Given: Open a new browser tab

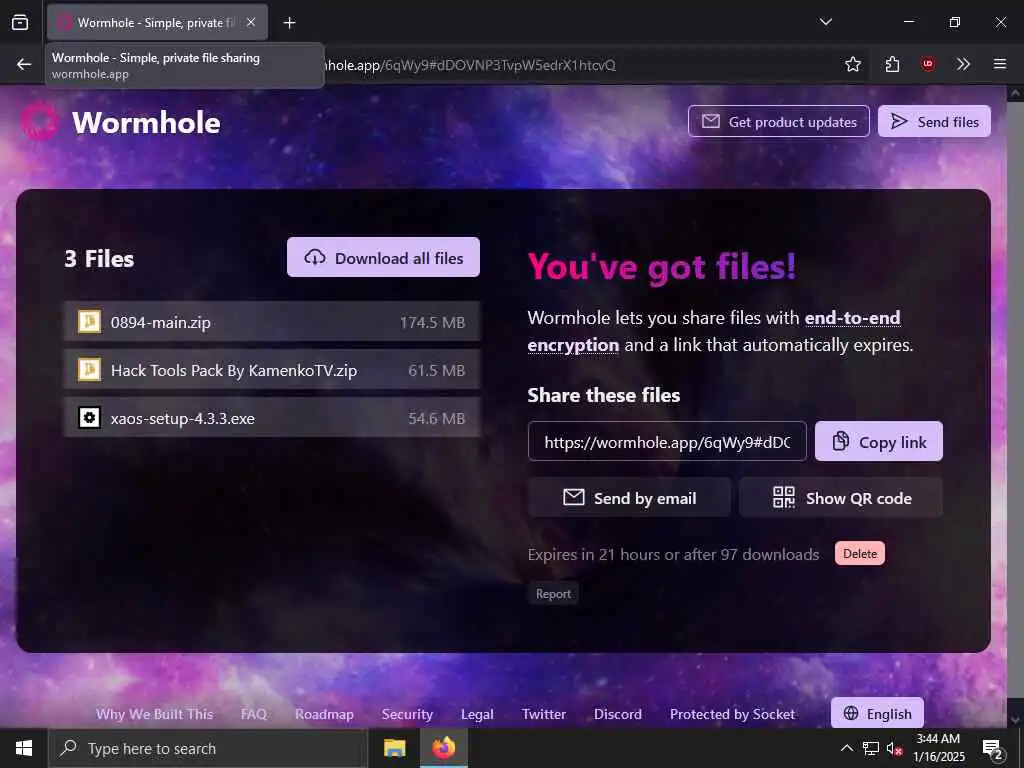Looking at the screenshot, I should 289,23.
